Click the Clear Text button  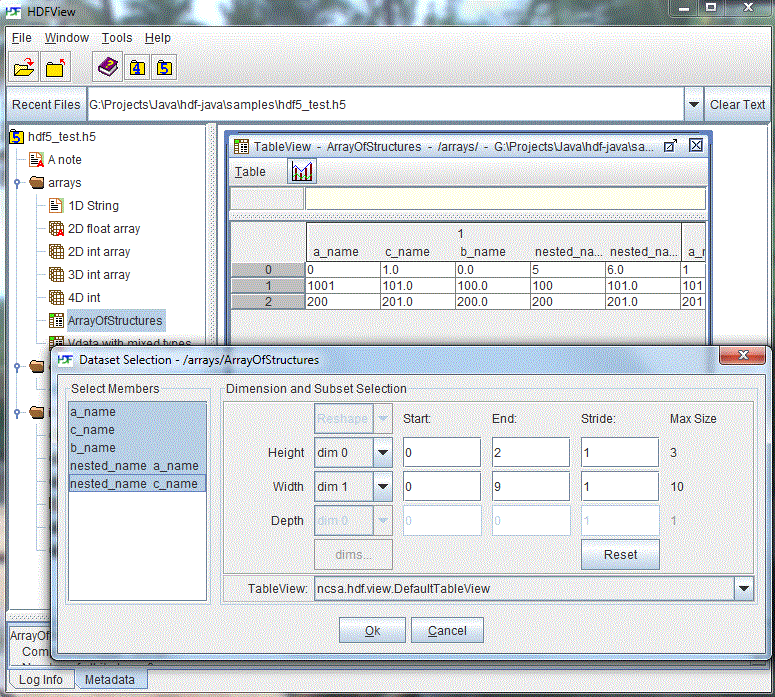(737, 104)
